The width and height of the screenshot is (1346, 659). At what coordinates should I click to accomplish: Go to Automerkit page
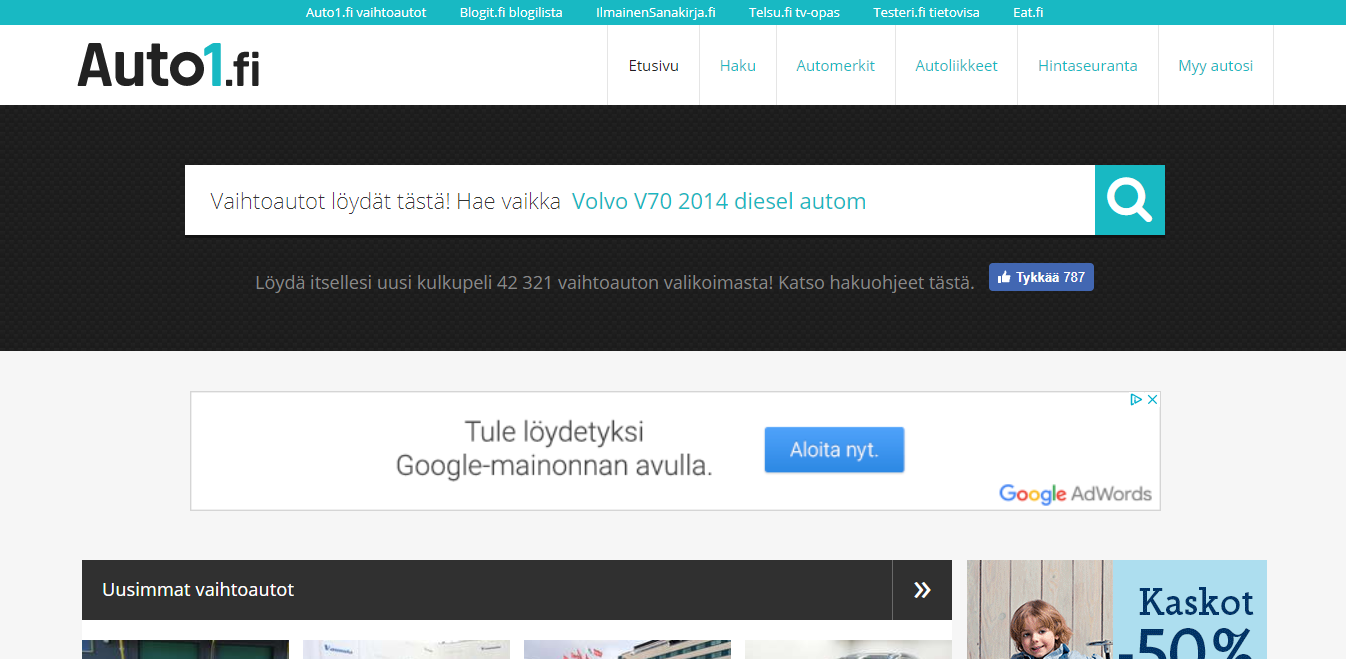pos(836,66)
